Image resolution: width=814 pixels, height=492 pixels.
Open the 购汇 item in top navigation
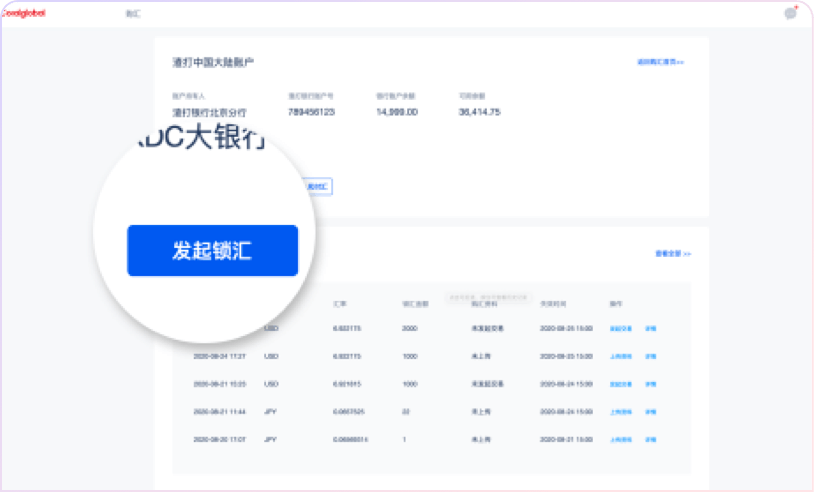point(133,13)
